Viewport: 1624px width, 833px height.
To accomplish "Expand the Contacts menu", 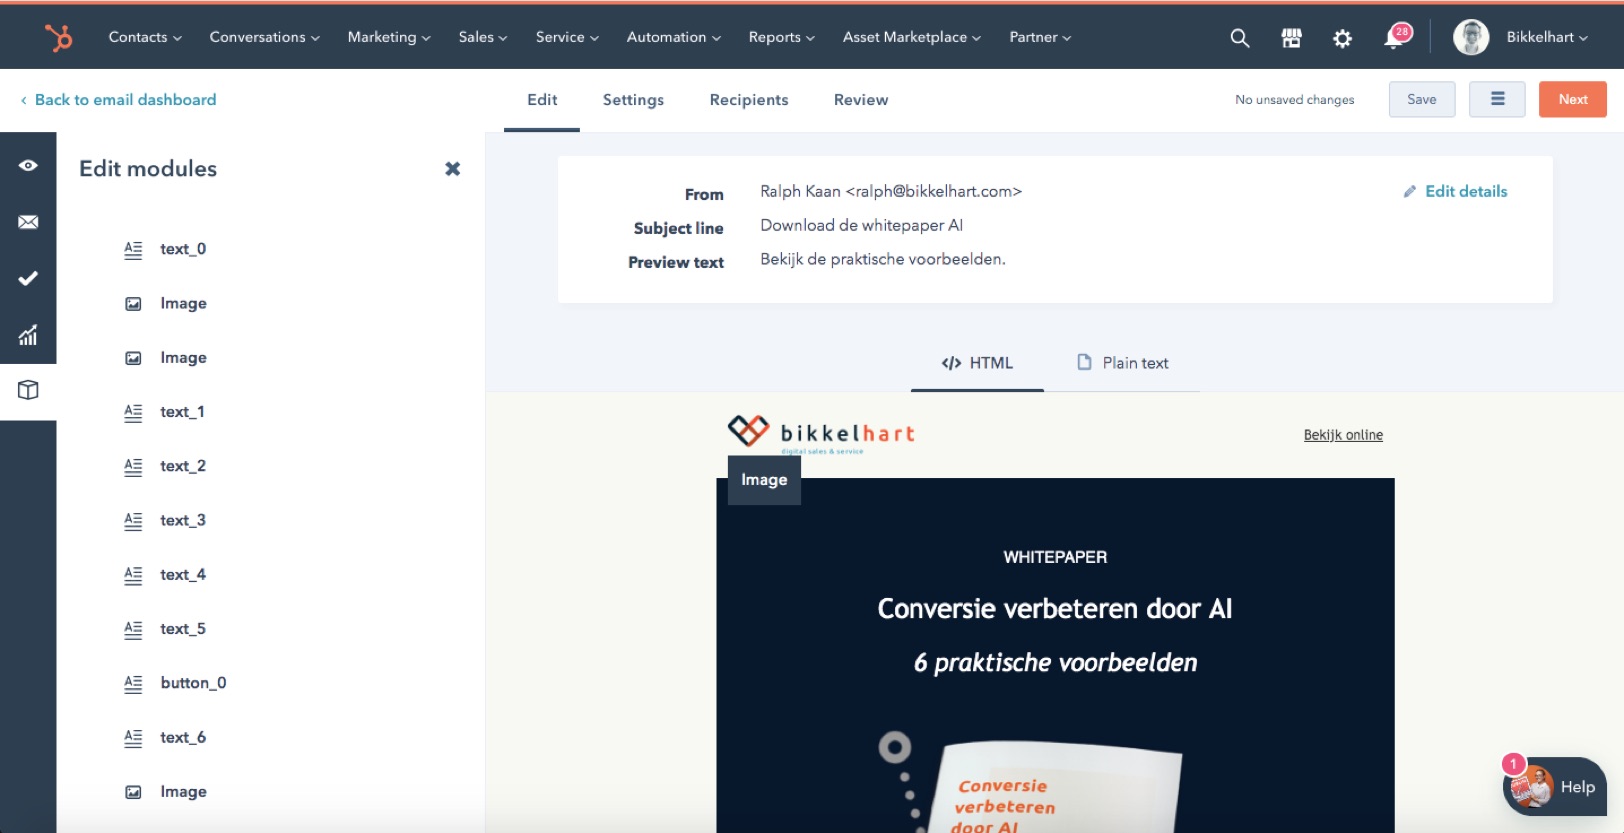I will tap(145, 37).
